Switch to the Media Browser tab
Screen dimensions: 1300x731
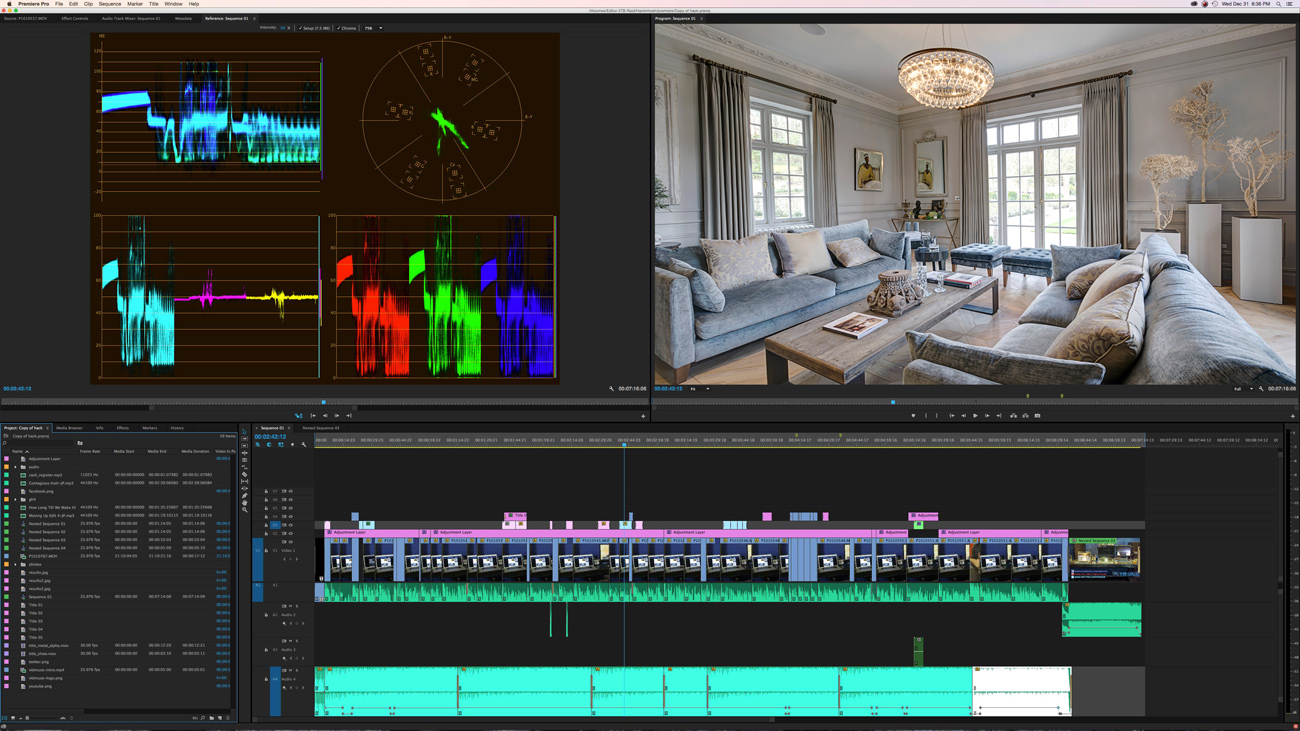coord(69,428)
